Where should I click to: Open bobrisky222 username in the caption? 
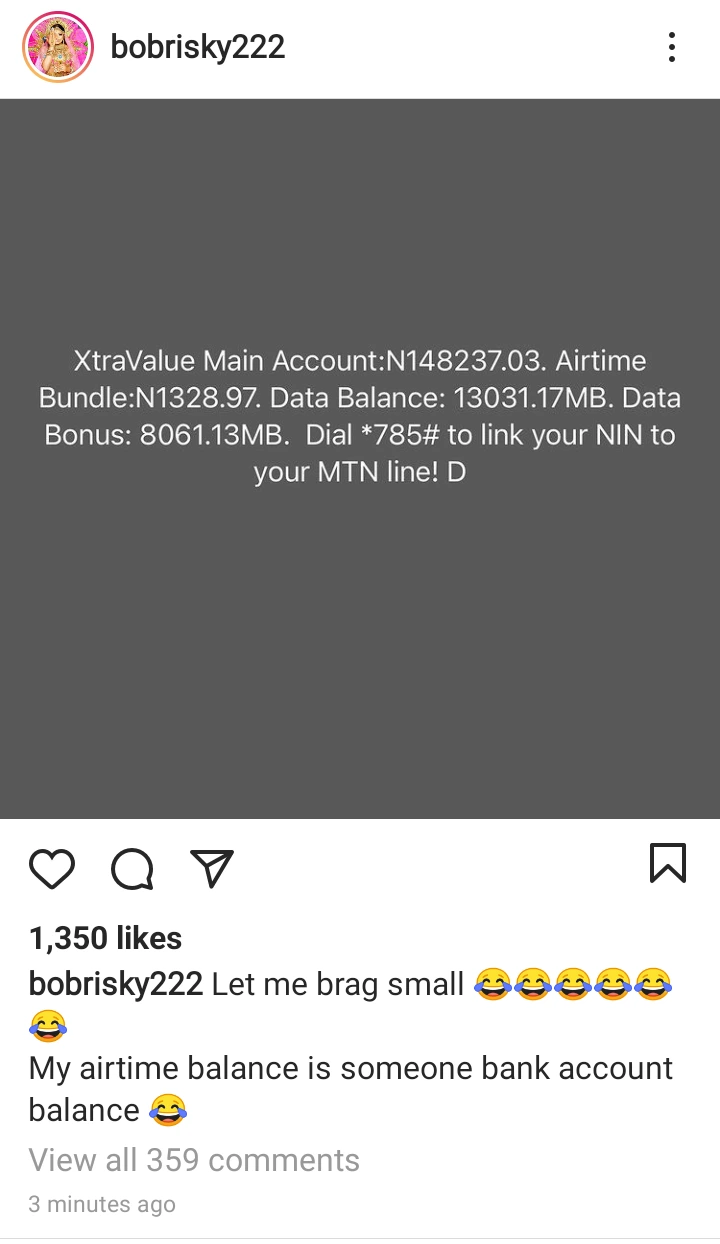click(116, 985)
